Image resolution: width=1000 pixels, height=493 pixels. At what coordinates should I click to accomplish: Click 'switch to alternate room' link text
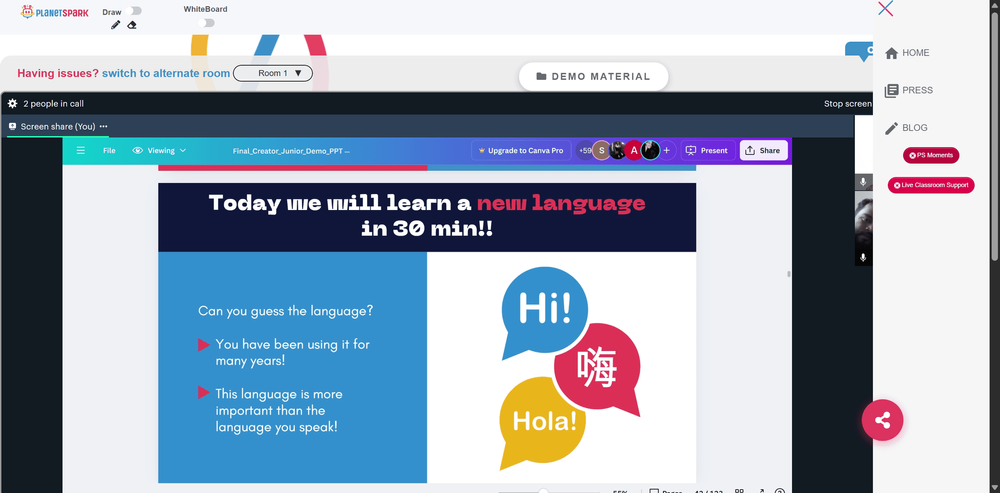pos(166,73)
